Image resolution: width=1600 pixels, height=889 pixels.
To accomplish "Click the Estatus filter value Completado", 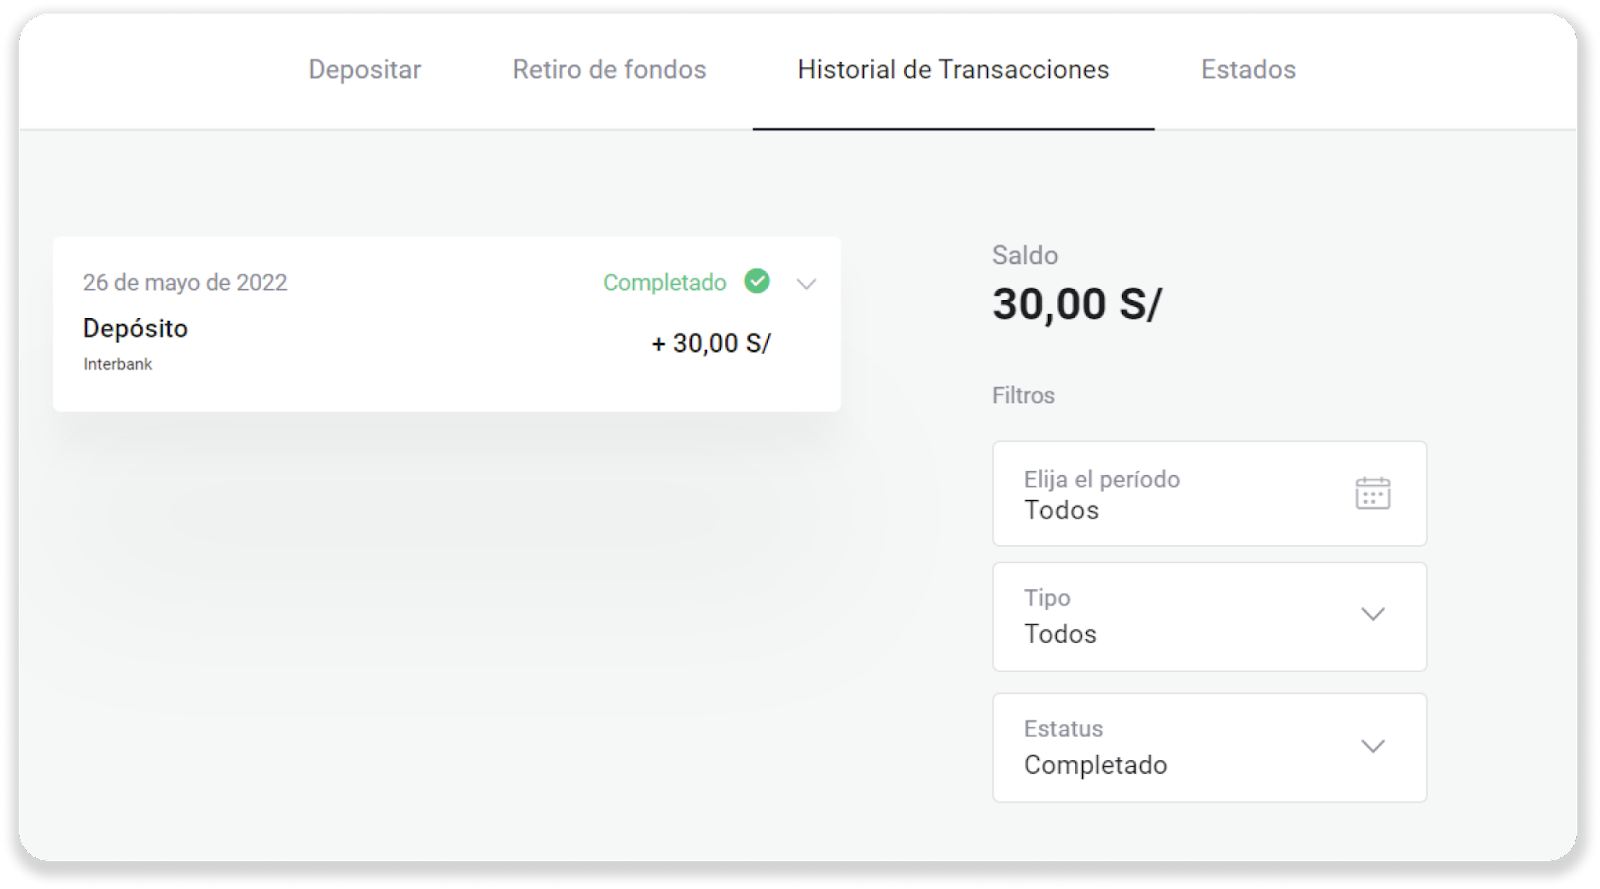I will (1095, 765).
